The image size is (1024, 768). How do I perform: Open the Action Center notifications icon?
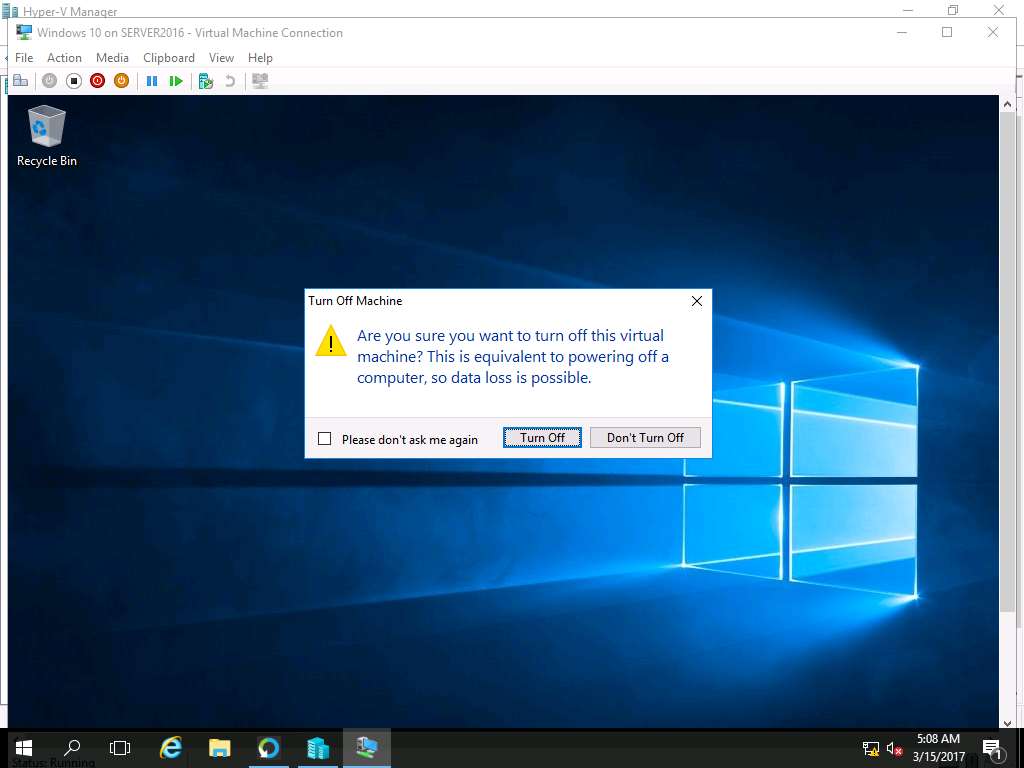992,749
